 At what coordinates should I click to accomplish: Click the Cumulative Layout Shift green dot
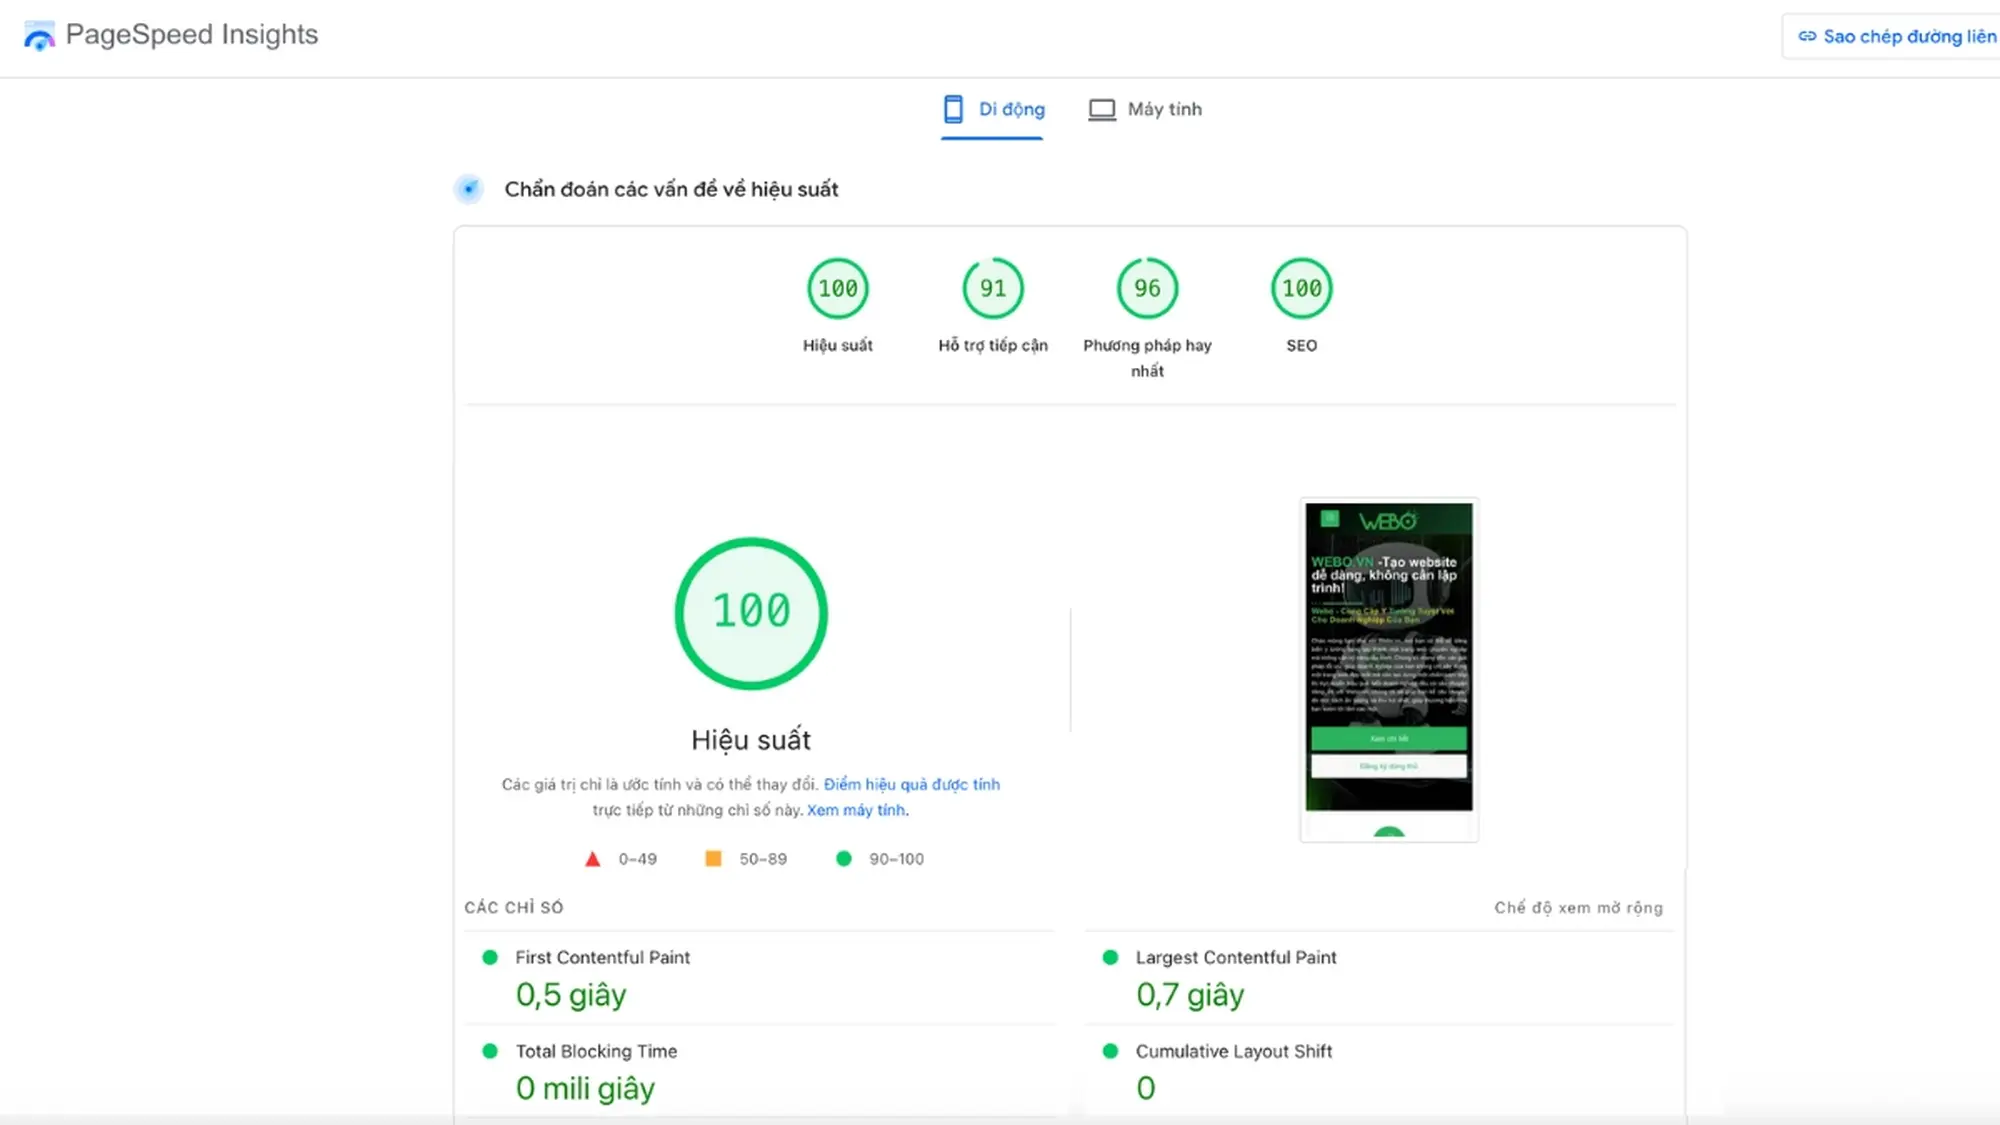pos(1110,1051)
